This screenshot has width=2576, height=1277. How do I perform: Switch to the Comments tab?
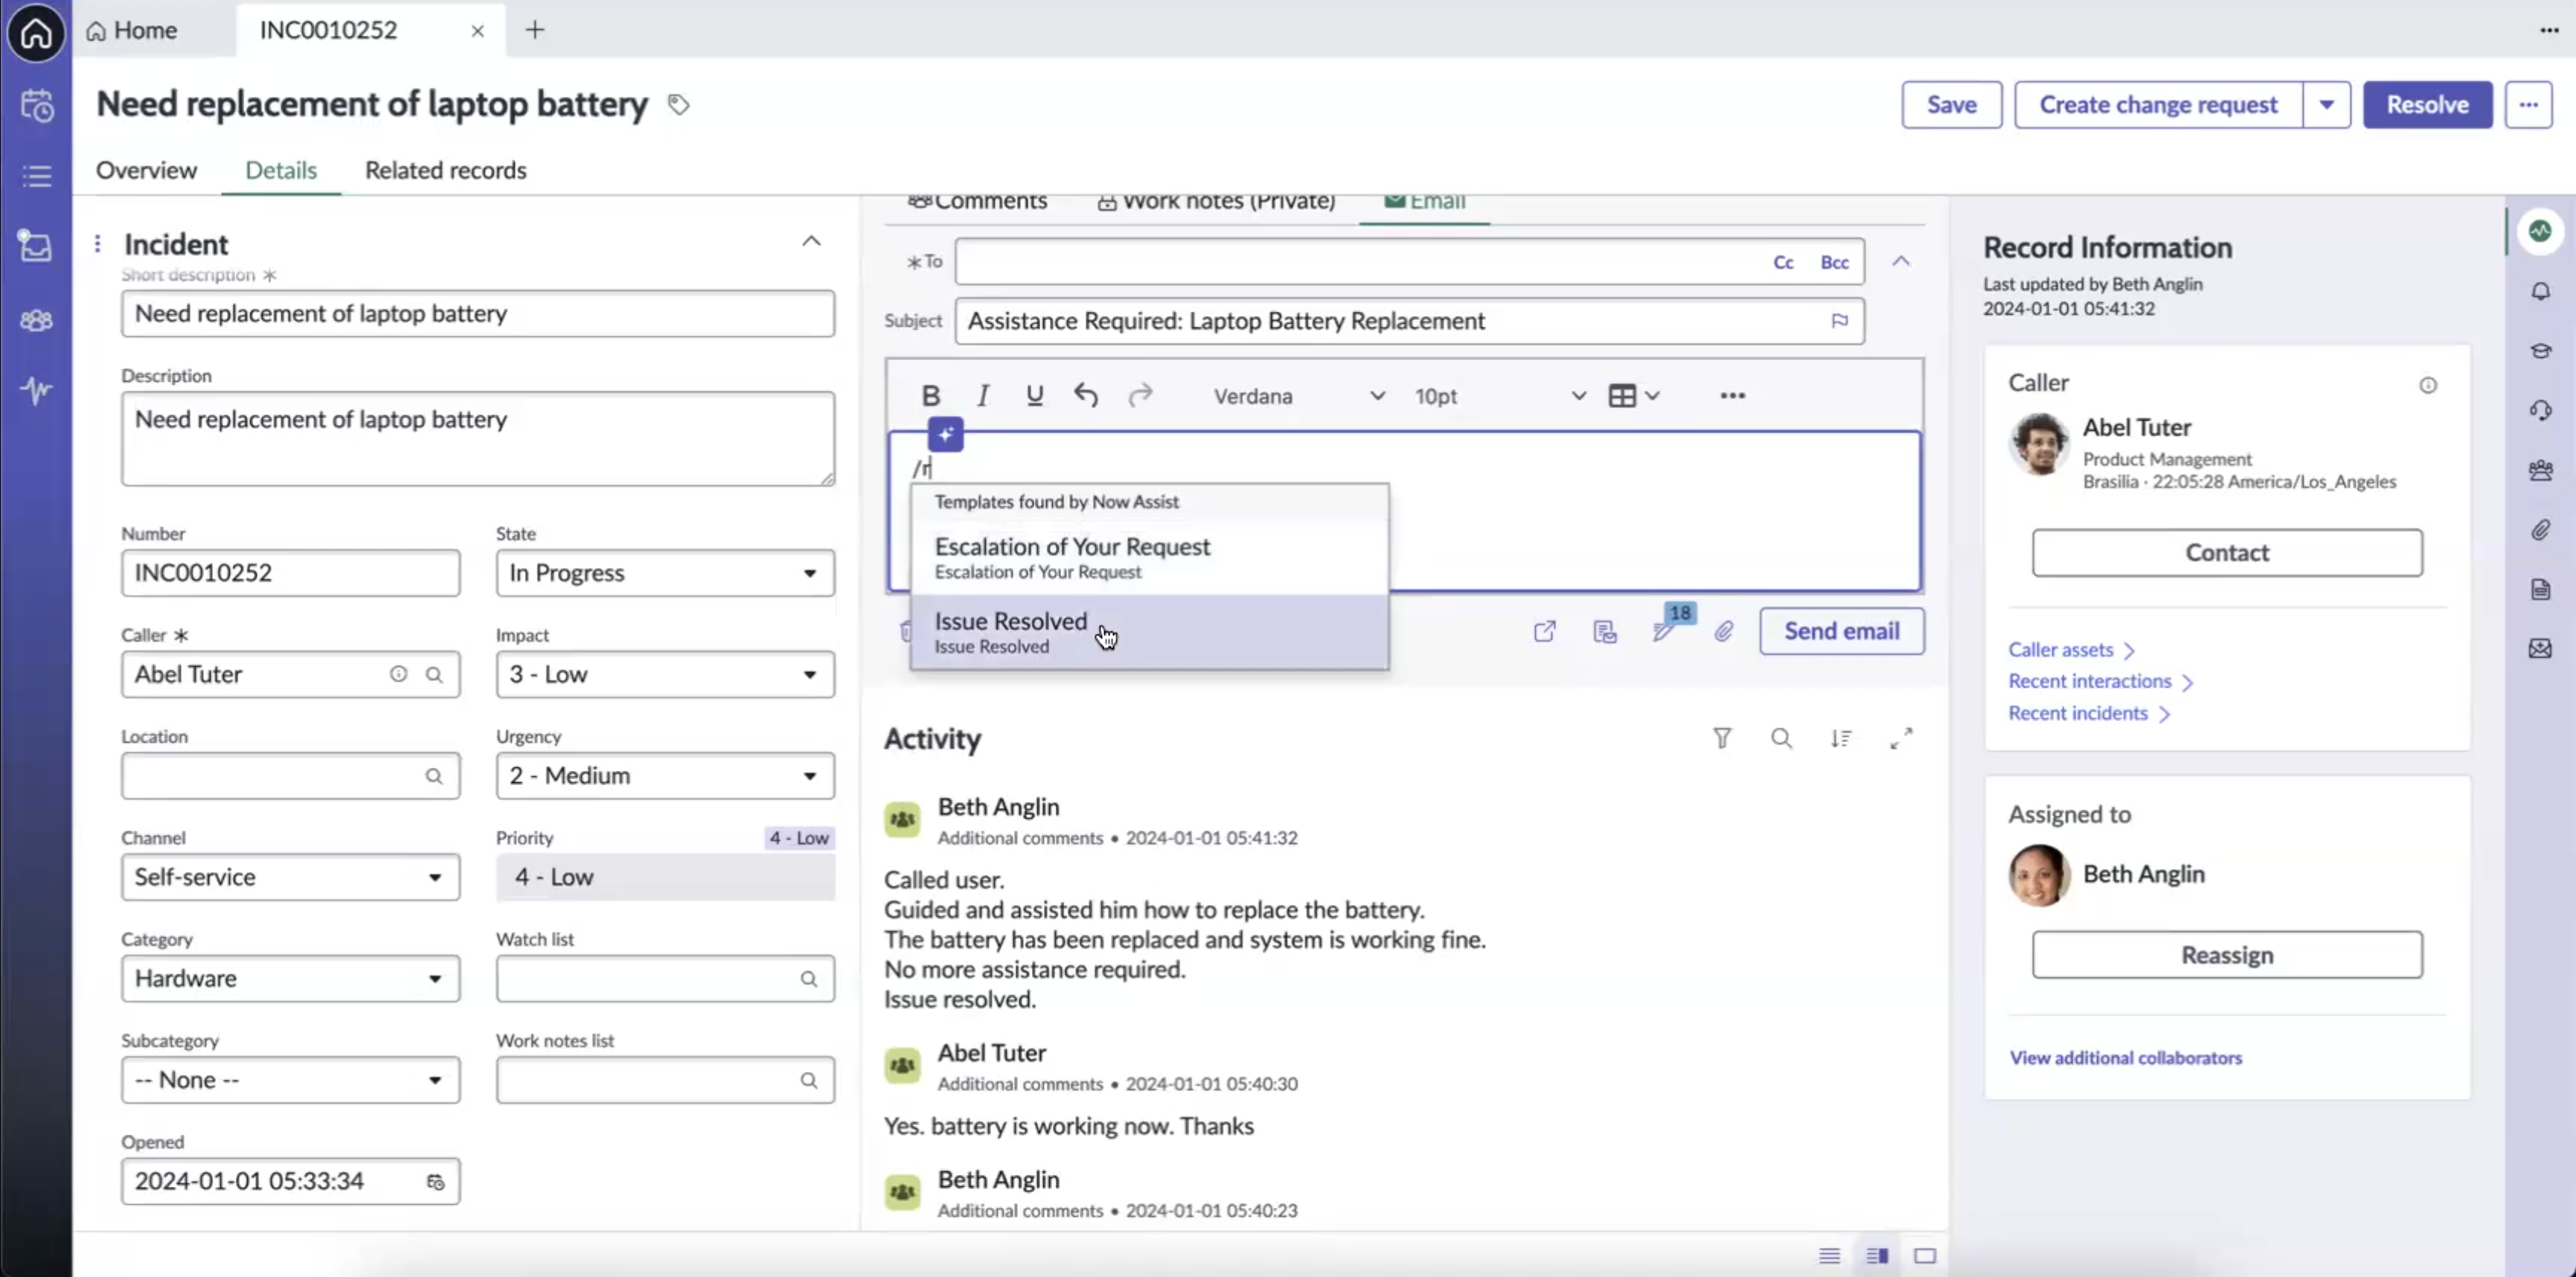tap(977, 201)
